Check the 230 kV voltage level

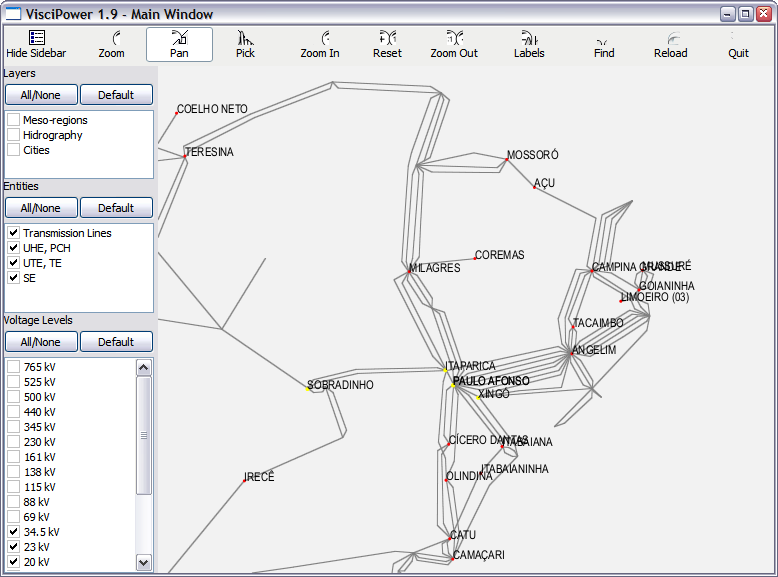click(14, 442)
